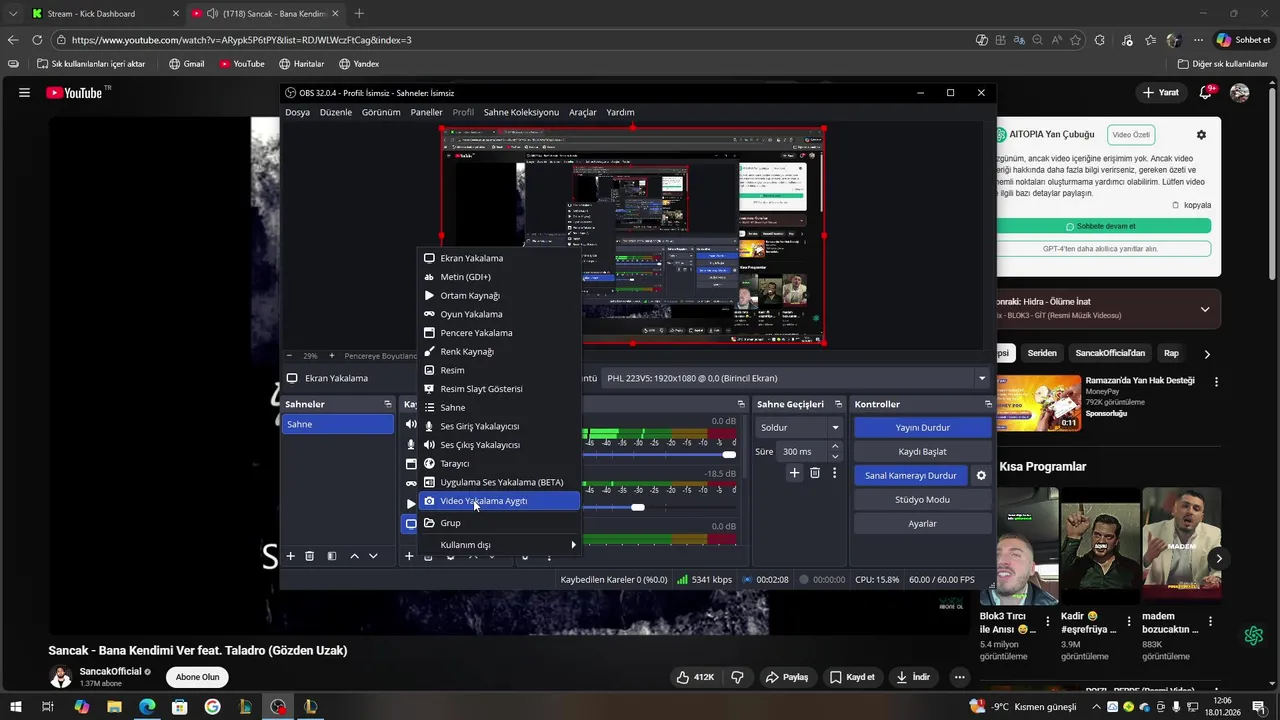Image resolution: width=1280 pixels, height=720 pixels.
Task: Pick Tarayıcı source from the menu
Action: tap(498, 463)
